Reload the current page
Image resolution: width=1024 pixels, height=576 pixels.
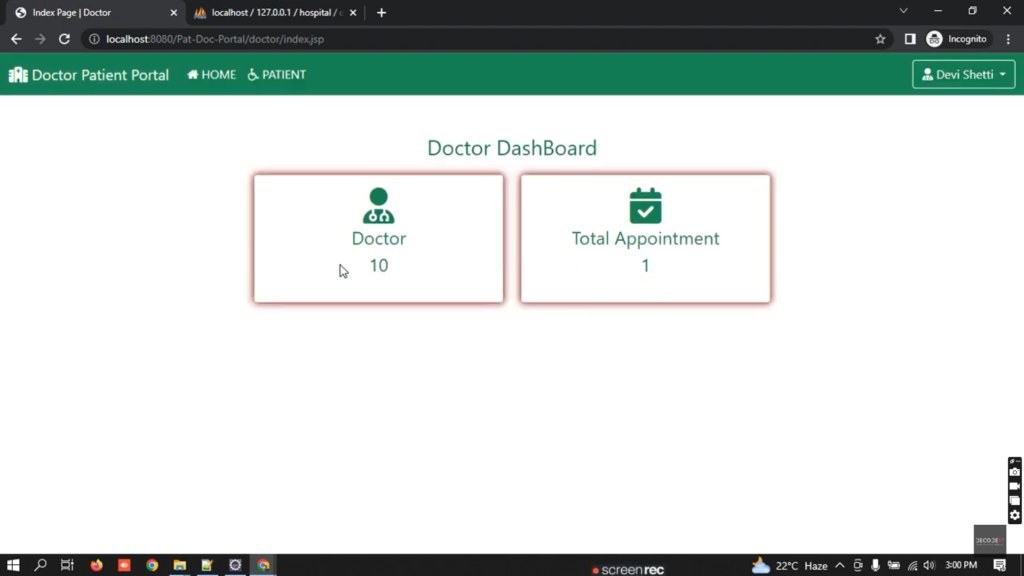point(64,39)
